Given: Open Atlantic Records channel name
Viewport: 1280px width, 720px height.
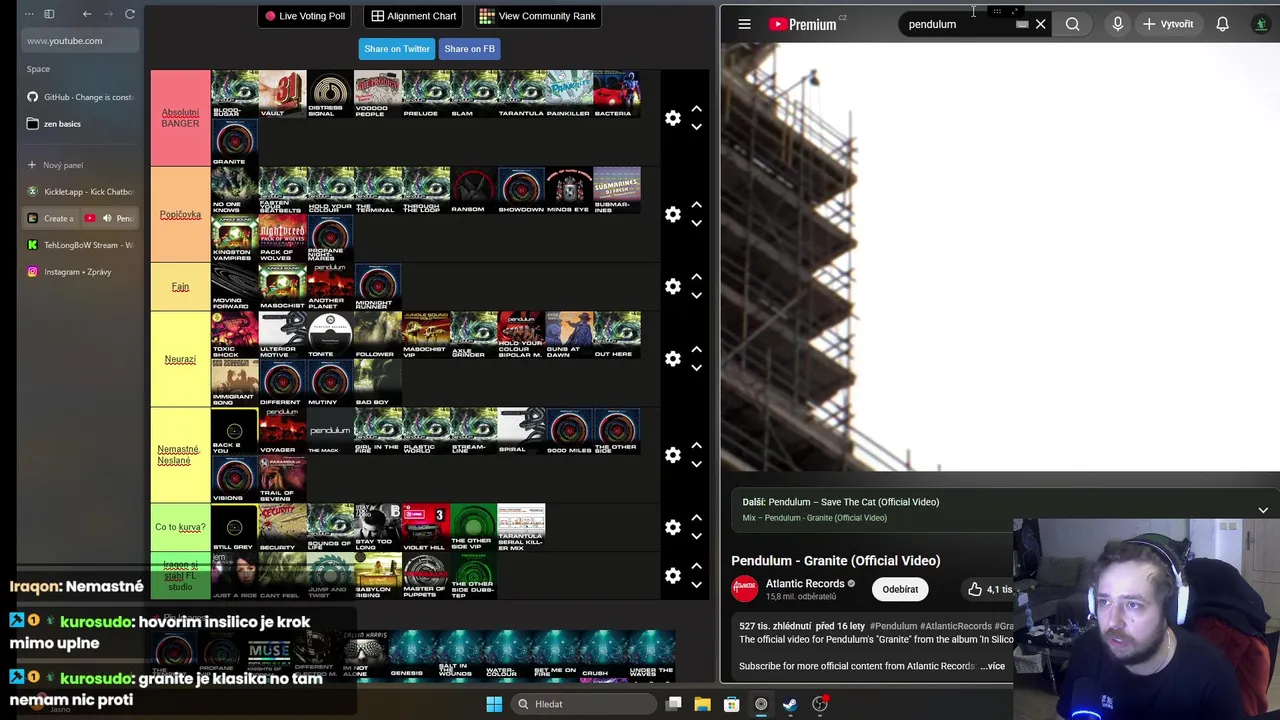Looking at the screenshot, I should 805,583.
